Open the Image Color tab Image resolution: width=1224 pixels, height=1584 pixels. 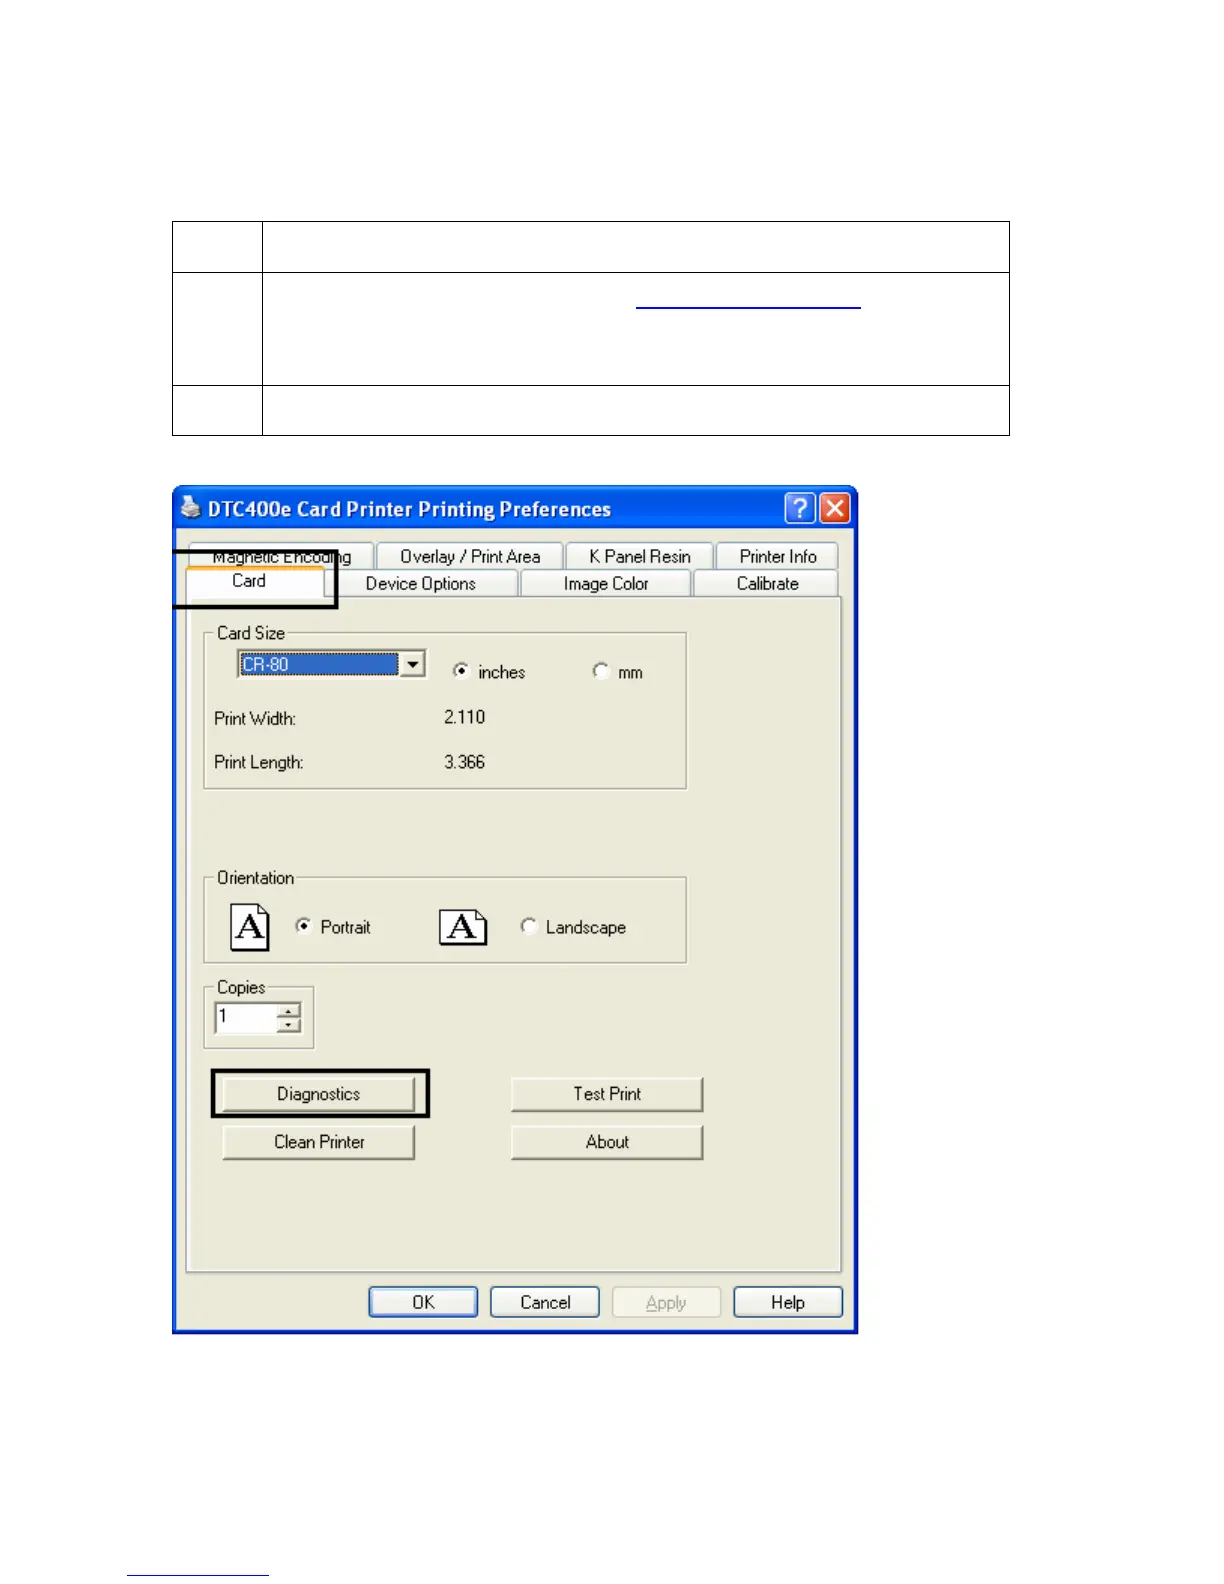(606, 583)
